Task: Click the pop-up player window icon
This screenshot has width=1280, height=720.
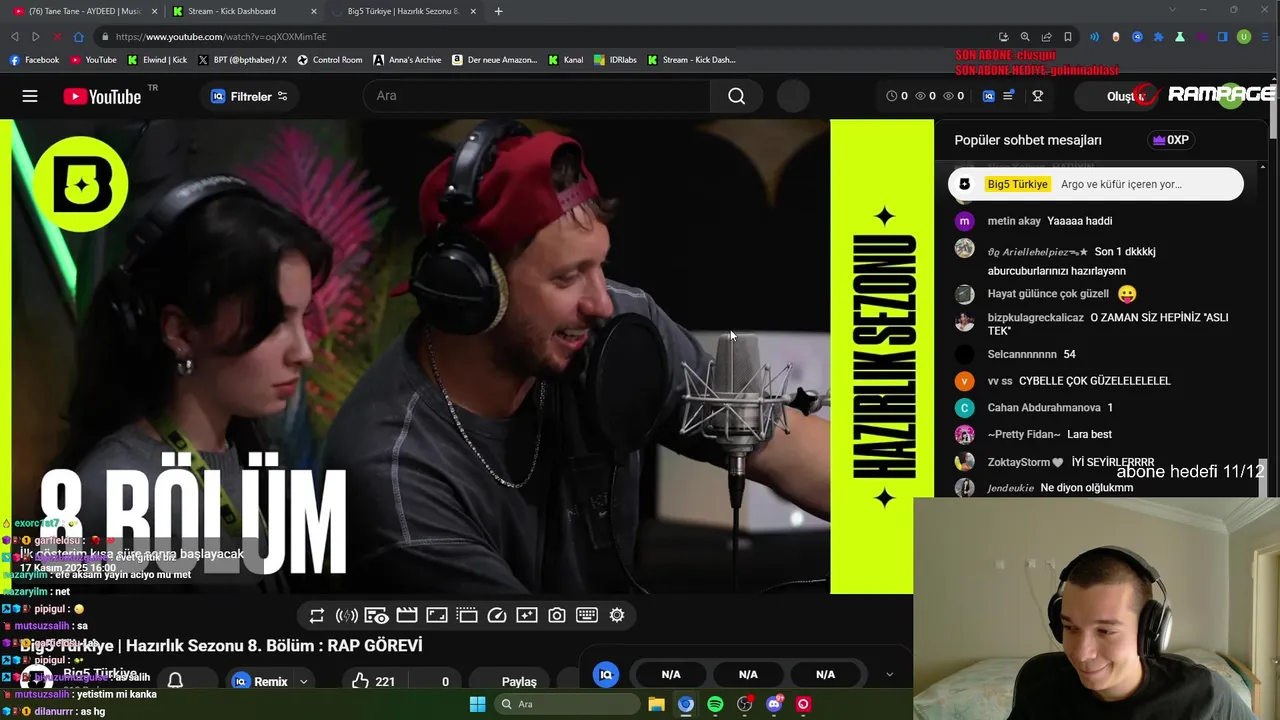Action: [467, 615]
